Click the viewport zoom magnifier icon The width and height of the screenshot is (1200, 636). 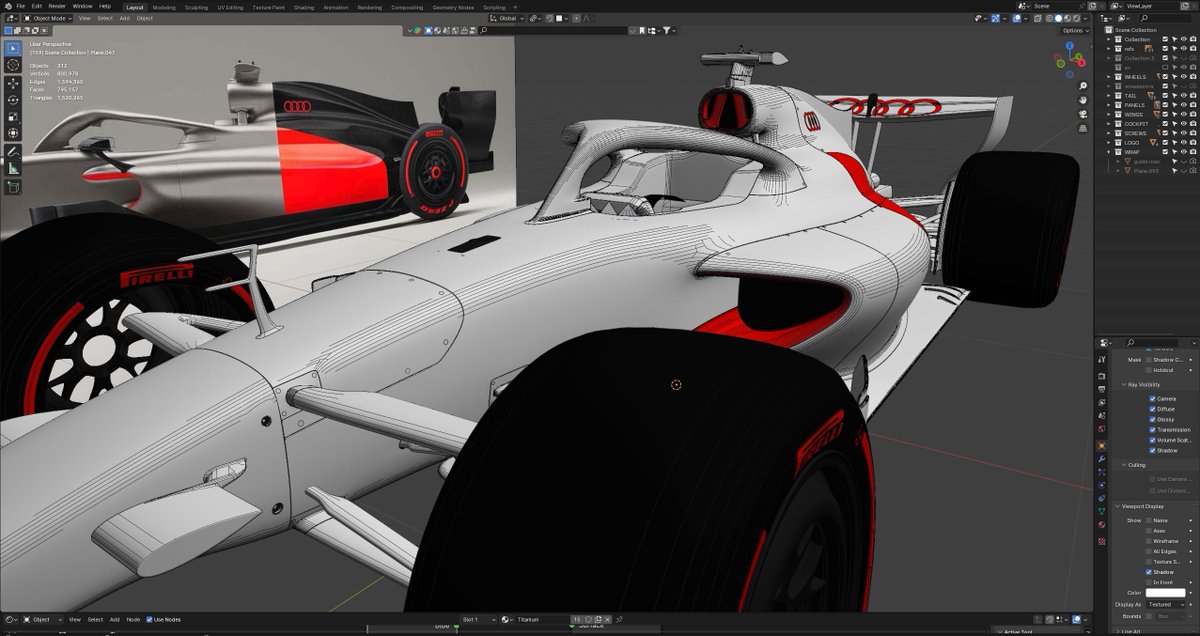coord(1083,85)
